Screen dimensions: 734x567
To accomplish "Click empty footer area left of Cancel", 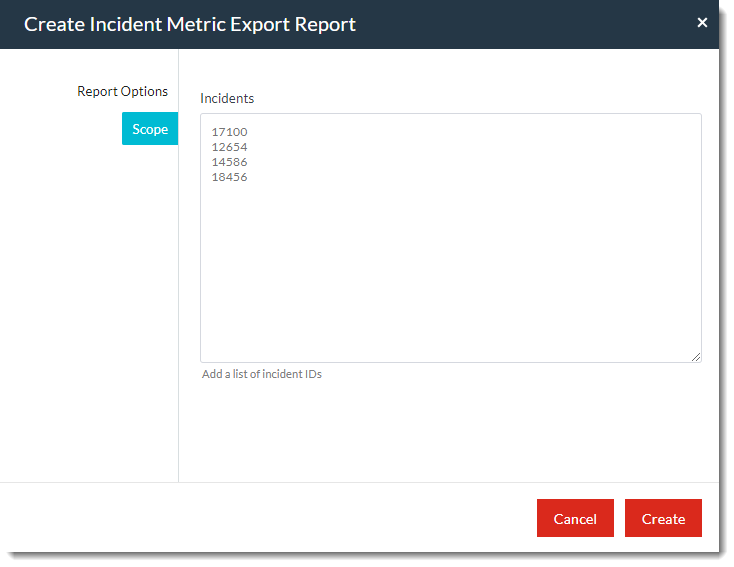I will pyautogui.click(x=270, y=519).
